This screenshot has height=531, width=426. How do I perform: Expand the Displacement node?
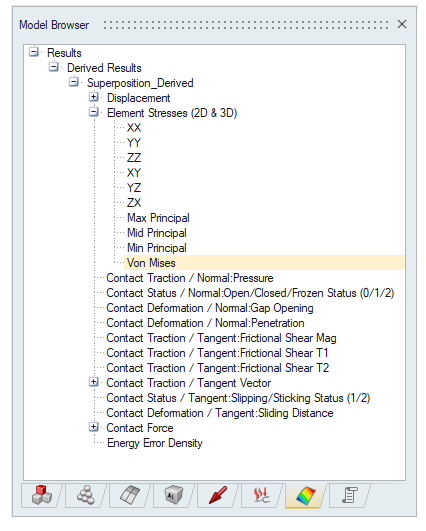coord(93,97)
